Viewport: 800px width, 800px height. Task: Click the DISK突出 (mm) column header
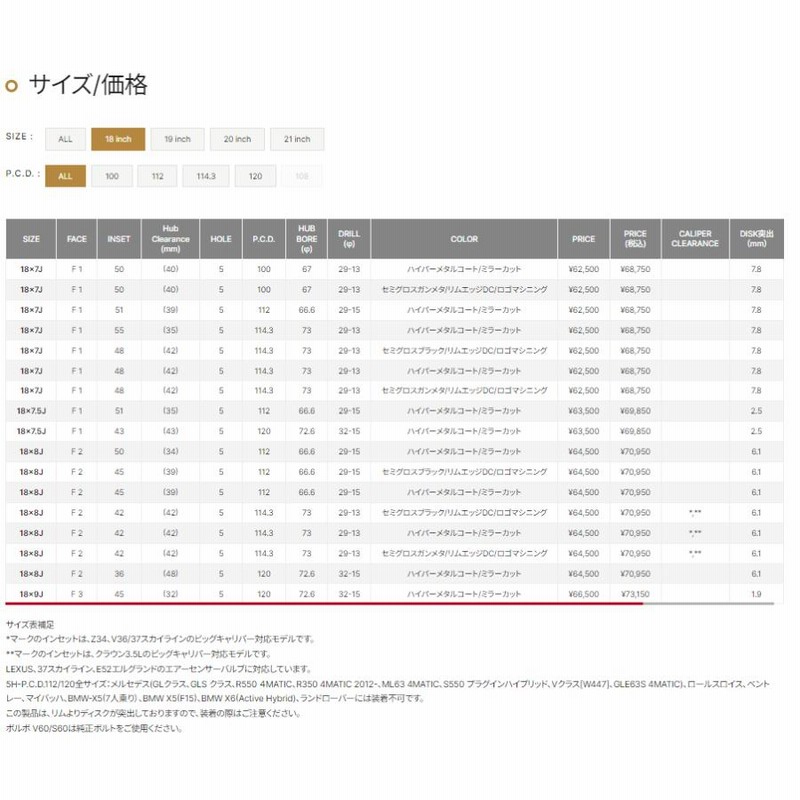tap(756, 239)
